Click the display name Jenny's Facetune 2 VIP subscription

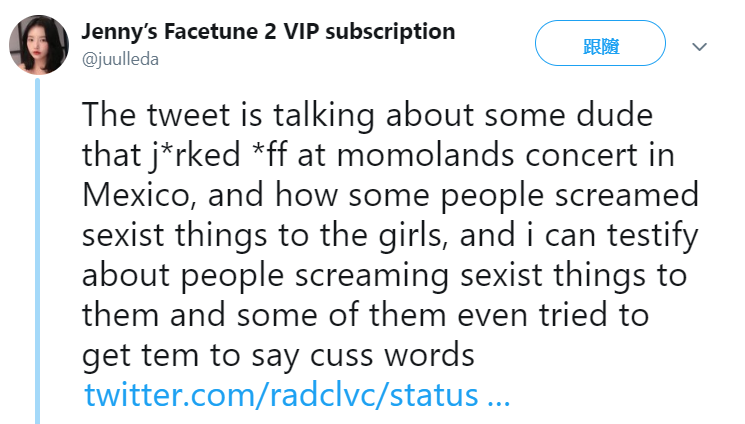(268, 31)
